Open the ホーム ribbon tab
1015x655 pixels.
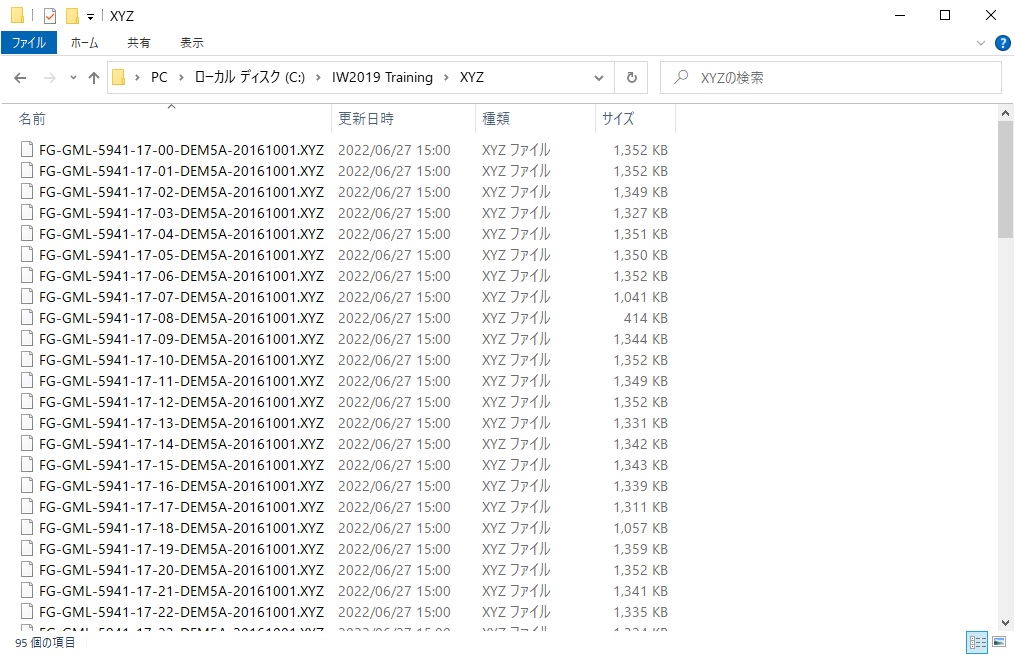click(85, 43)
